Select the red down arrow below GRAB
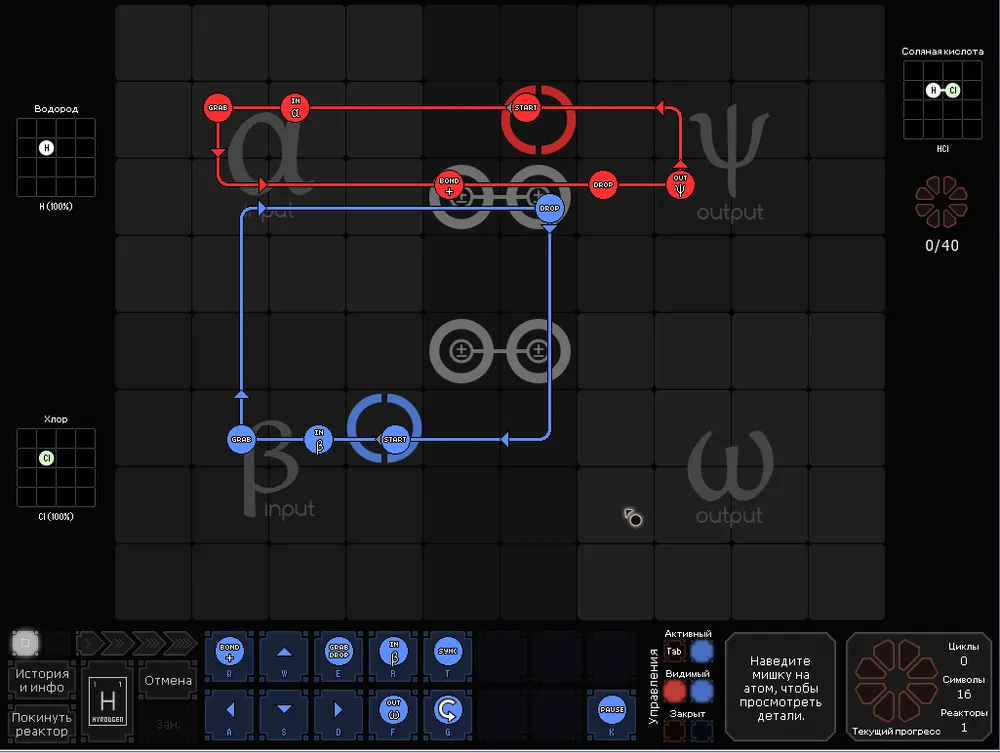 click(x=217, y=152)
